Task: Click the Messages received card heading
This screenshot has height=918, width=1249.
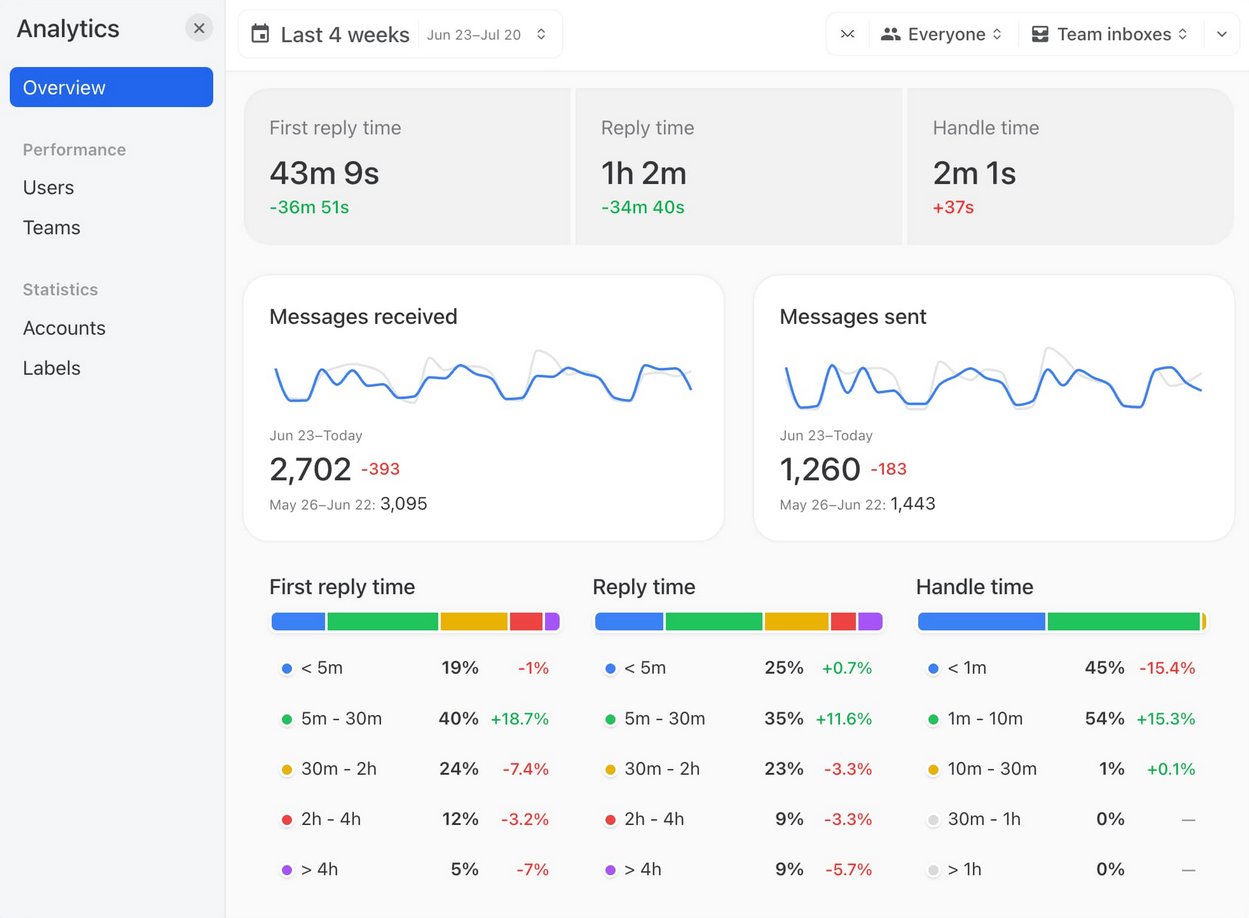Action: click(363, 317)
